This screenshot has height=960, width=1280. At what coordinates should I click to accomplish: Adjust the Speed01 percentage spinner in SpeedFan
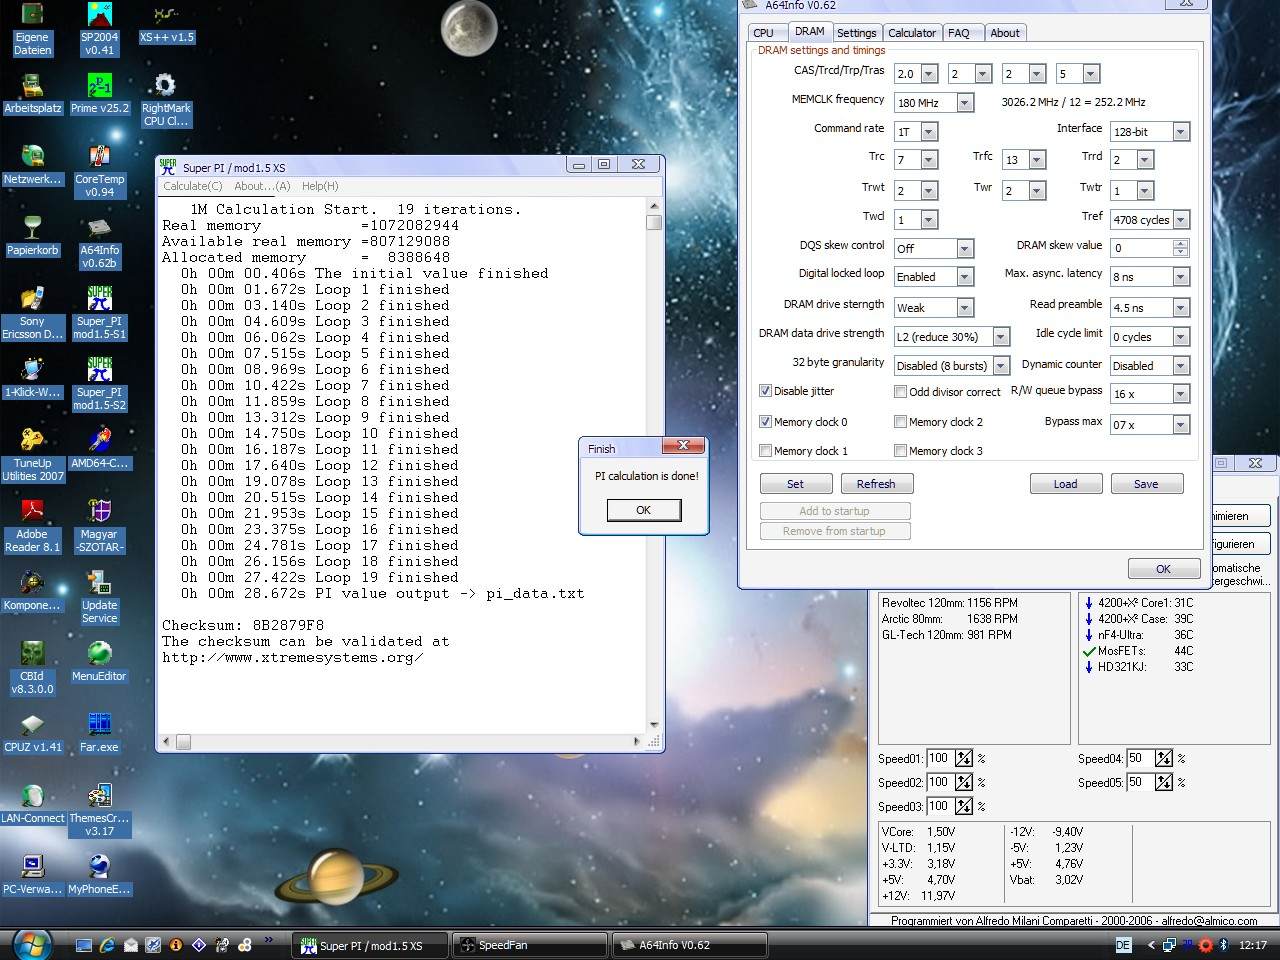964,758
